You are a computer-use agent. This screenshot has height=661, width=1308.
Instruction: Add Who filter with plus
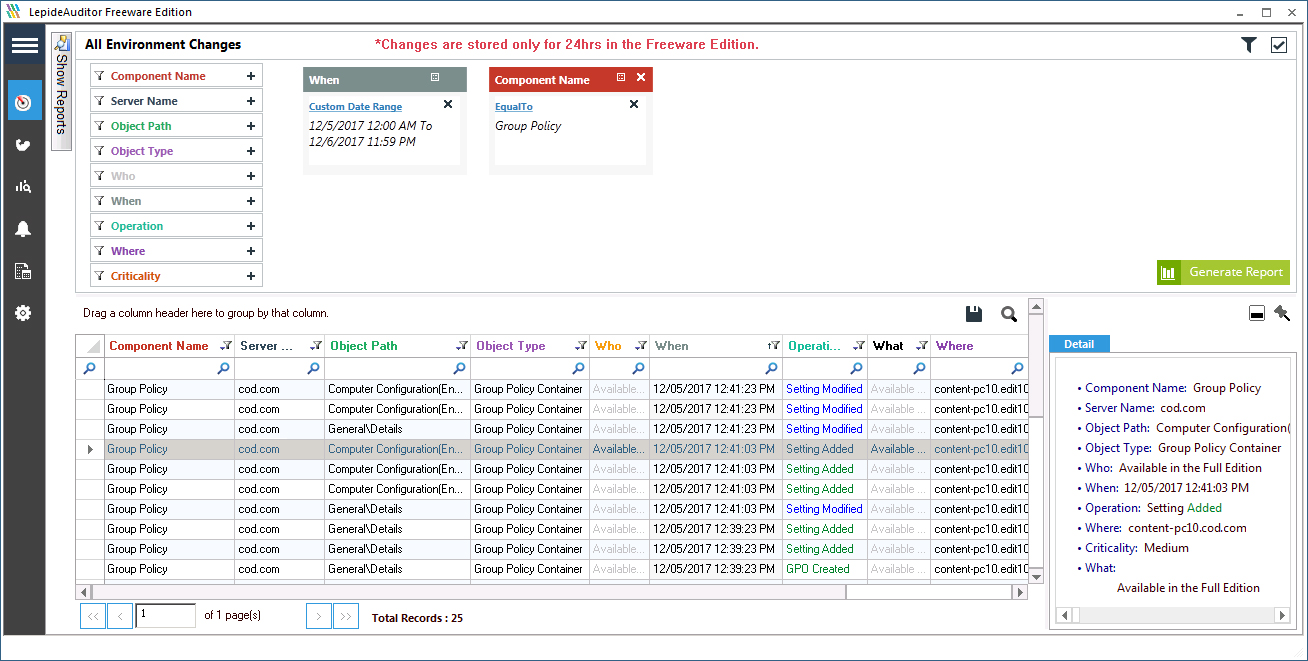(251, 176)
